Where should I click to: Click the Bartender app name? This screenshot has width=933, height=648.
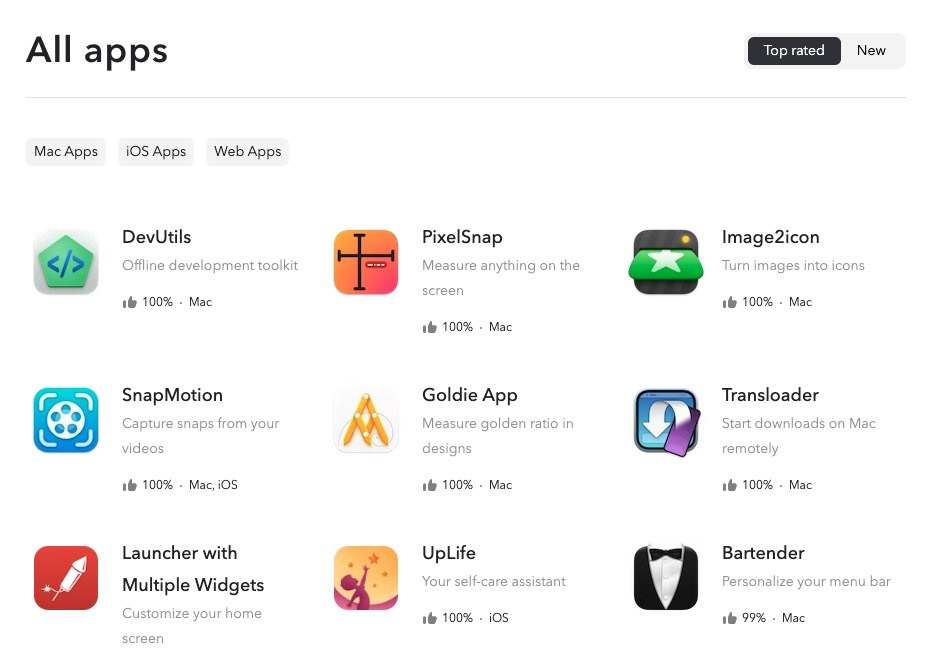tap(763, 553)
